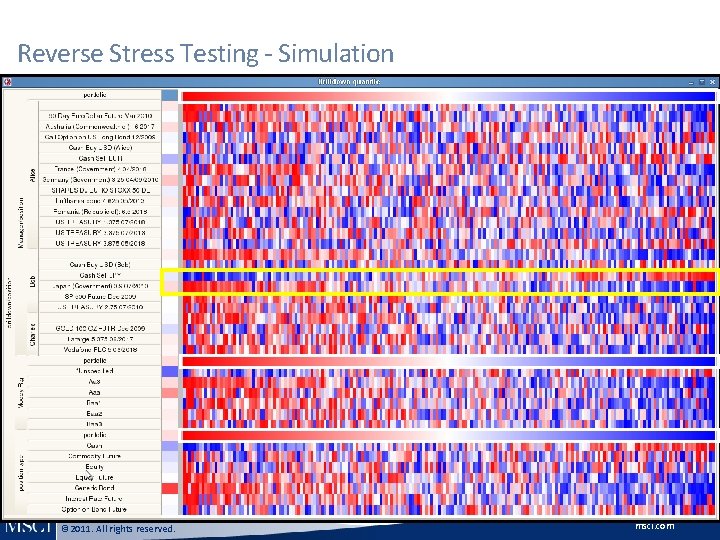Click the Drilldown quantile title bar text
The width and height of the screenshot is (720, 540).
(349, 82)
